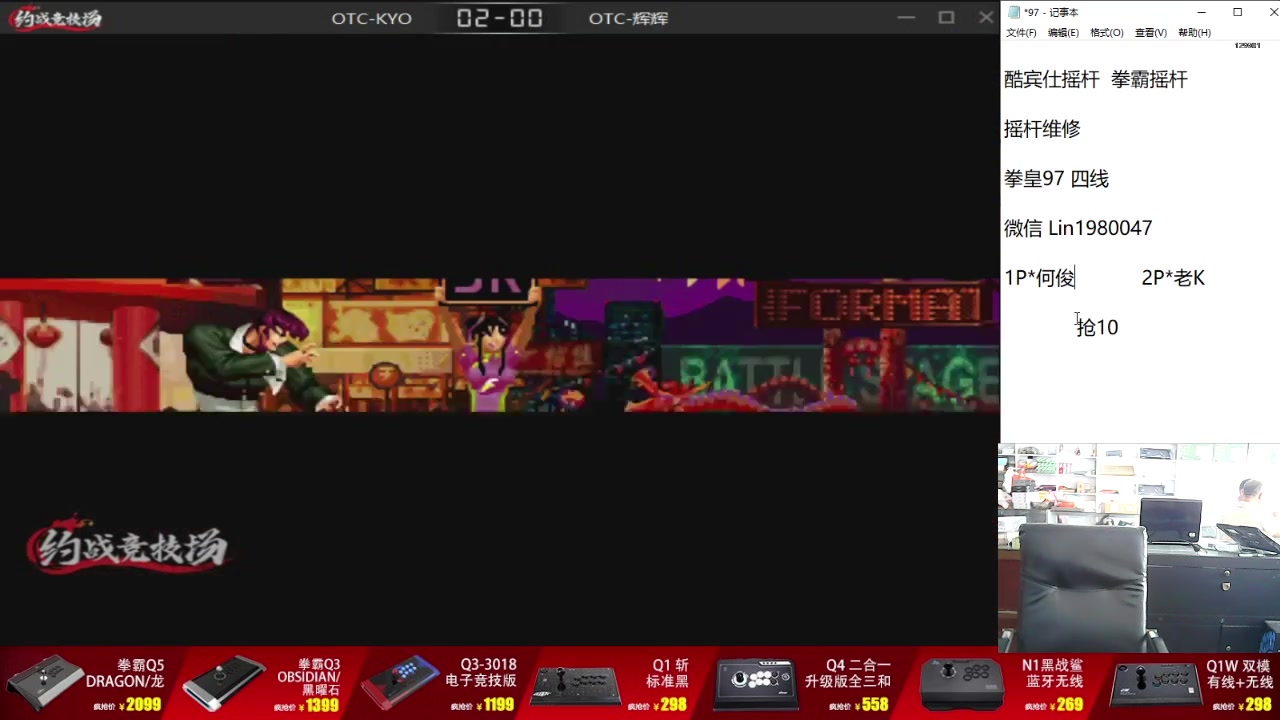Image resolution: width=1280 pixels, height=720 pixels.
Task: Click the 02-00 score display
Action: point(500,18)
